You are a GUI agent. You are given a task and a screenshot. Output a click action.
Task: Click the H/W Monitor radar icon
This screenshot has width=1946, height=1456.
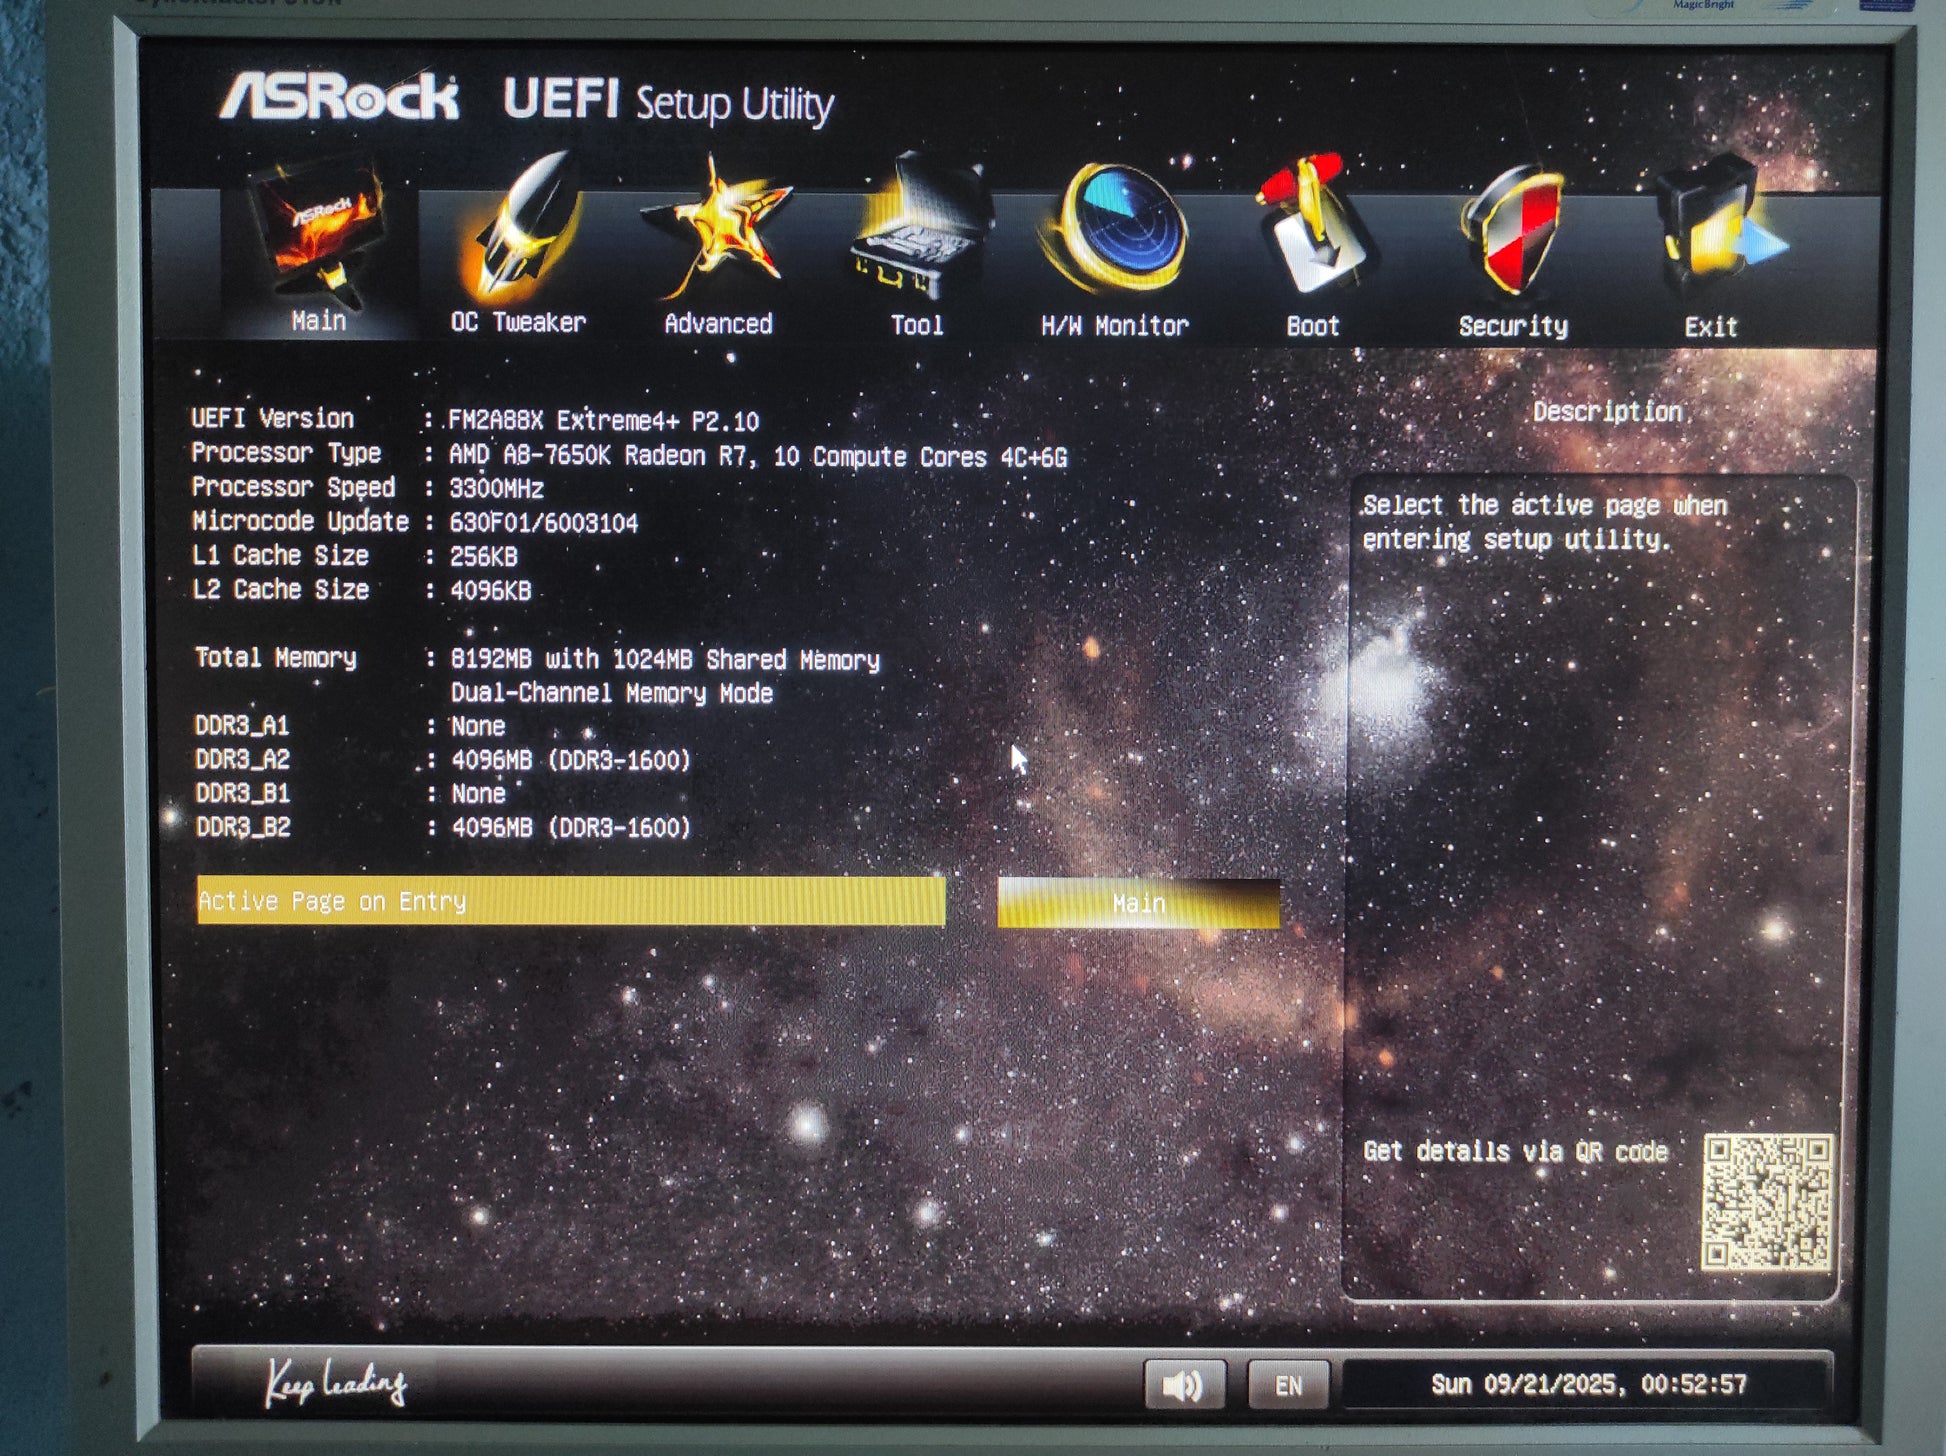tap(1116, 230)
